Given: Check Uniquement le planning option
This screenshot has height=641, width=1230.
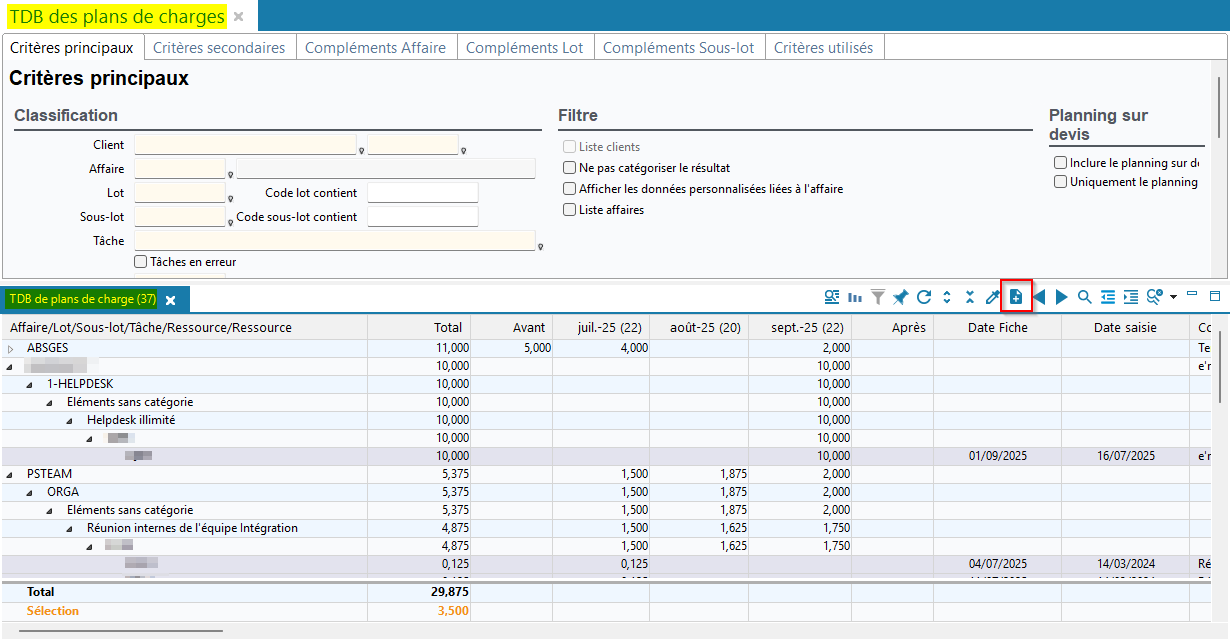Looking at the screenshot, I should click(1061, 182).
